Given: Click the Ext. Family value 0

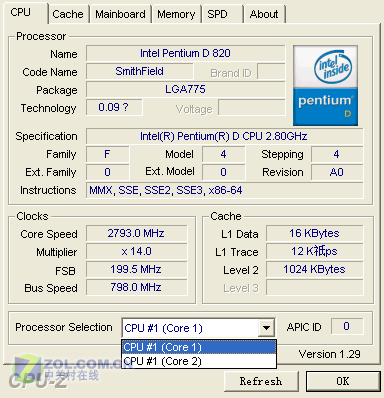Looking at the screenshot, I should coord(107,172).
